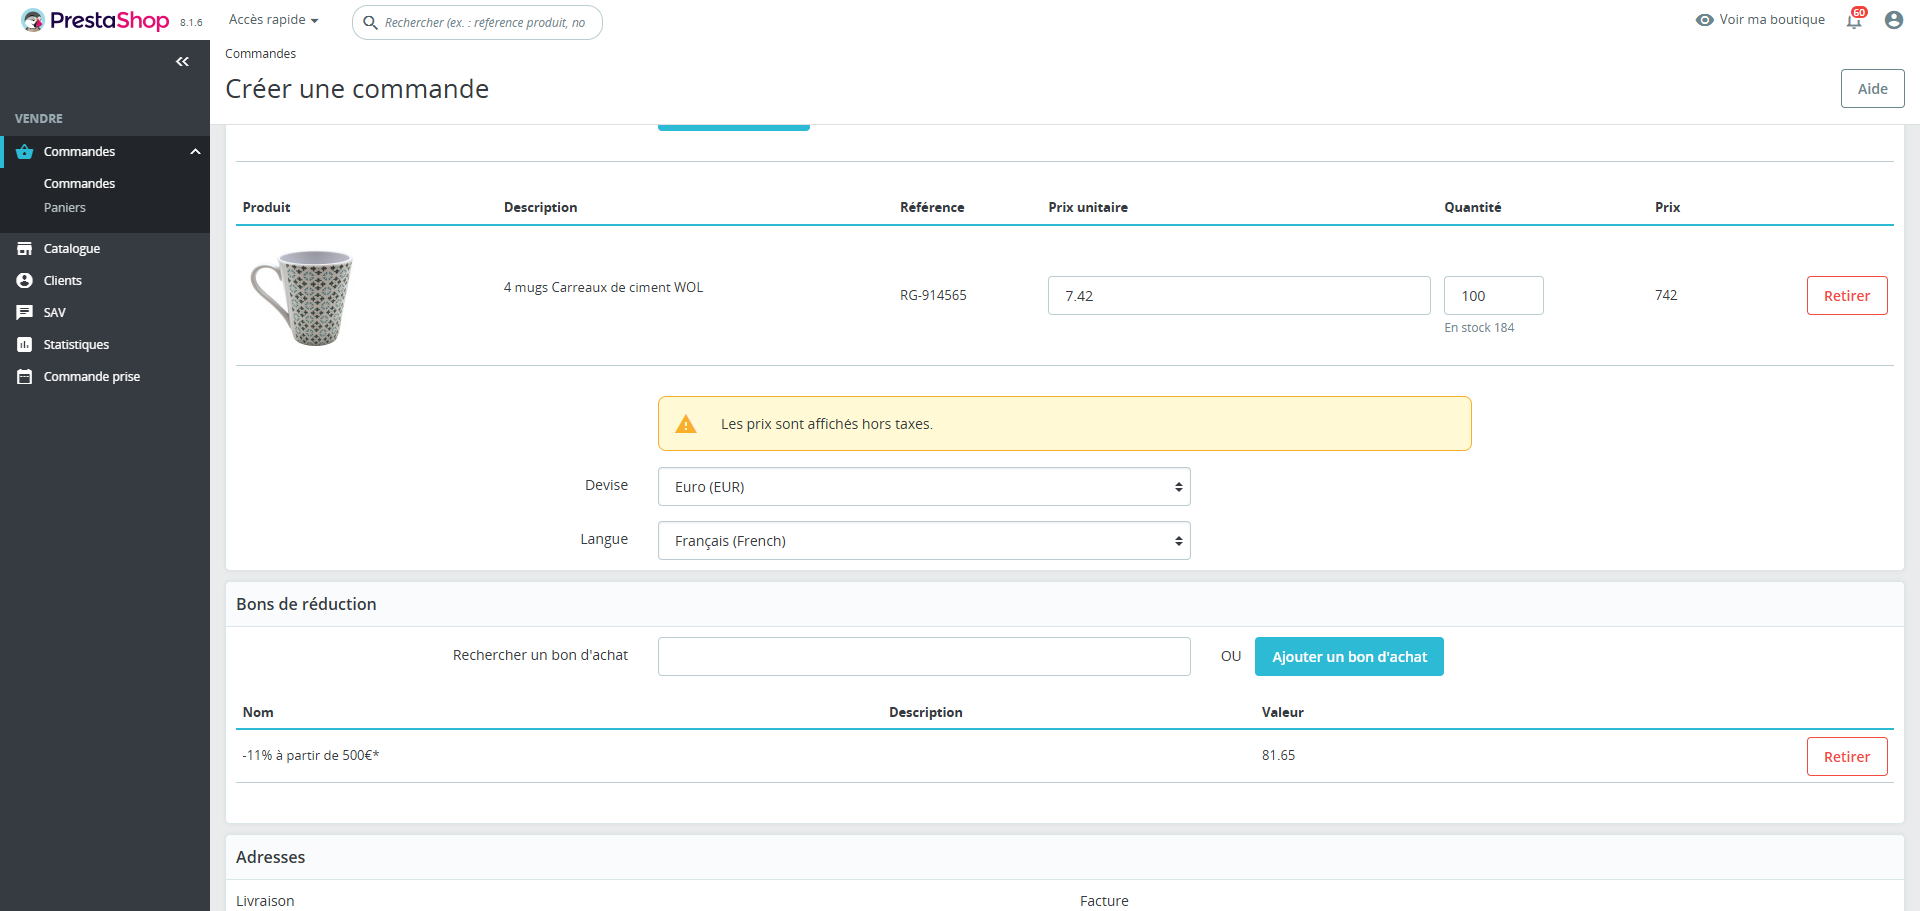Collapse the Commandes menu chevron
Screen dimensions: 1920x911
point(195,152)
